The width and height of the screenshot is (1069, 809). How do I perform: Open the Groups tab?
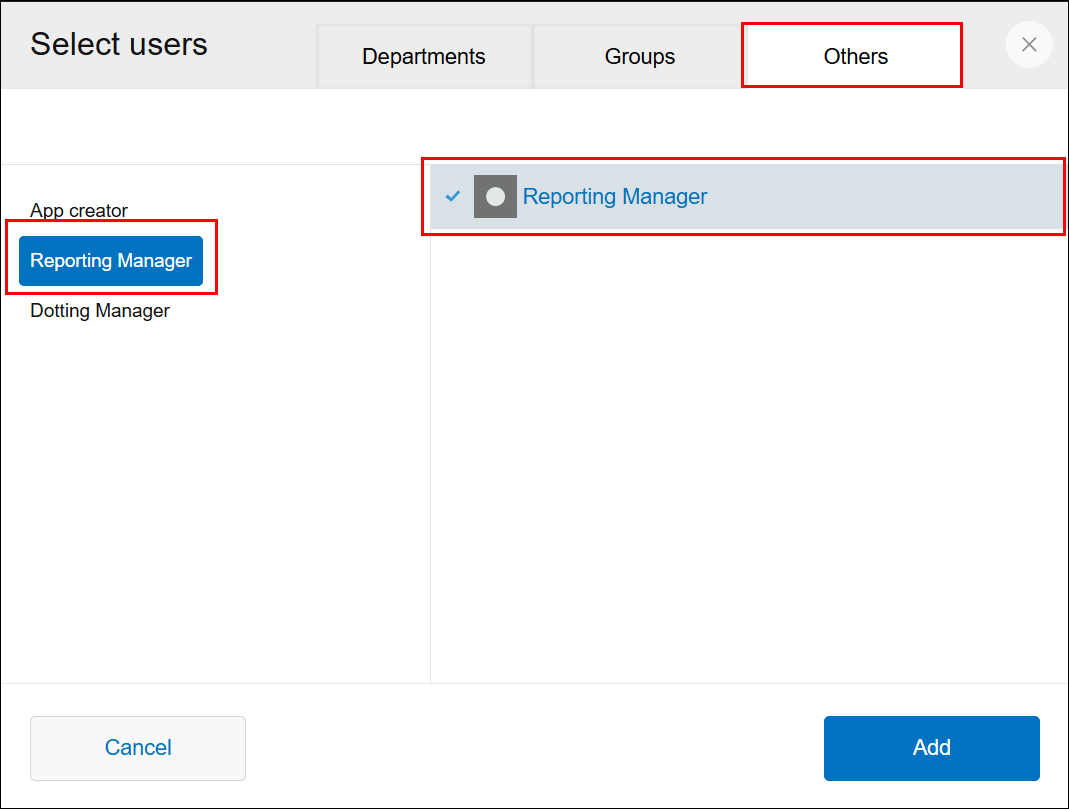click(x=639, y=56)
